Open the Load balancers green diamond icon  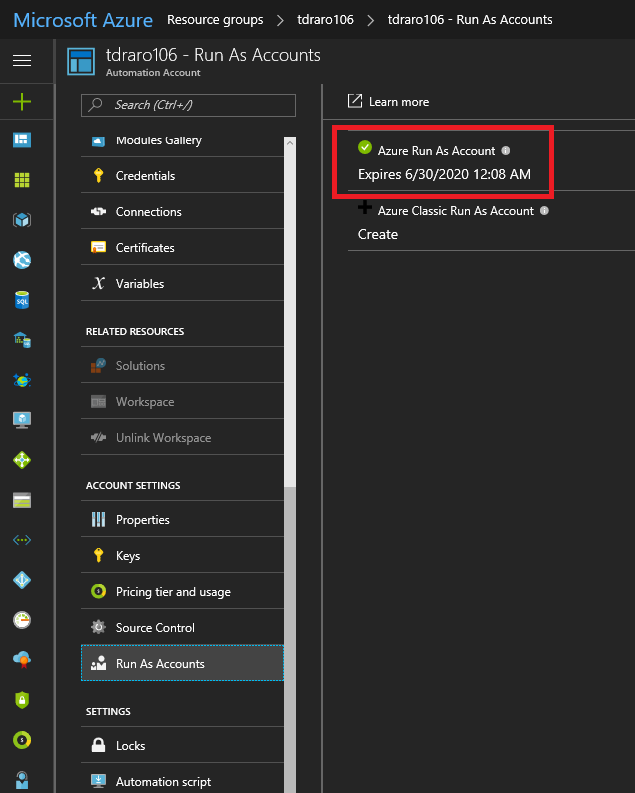point(22,460)
